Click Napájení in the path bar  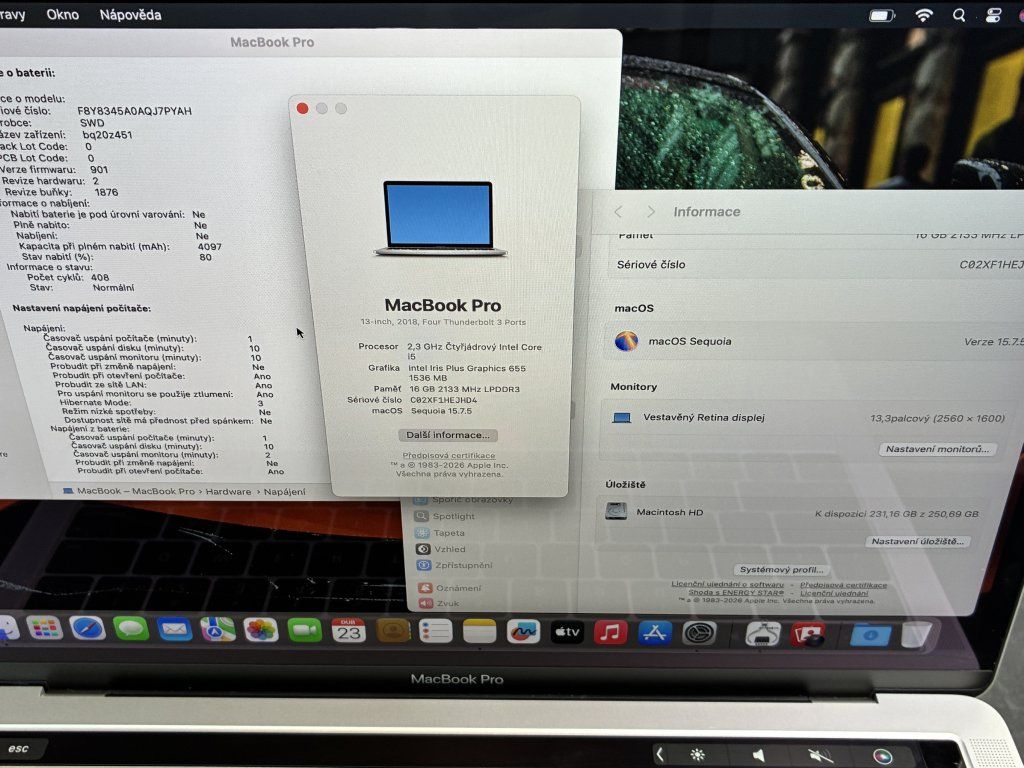click(x=284, y=492)
